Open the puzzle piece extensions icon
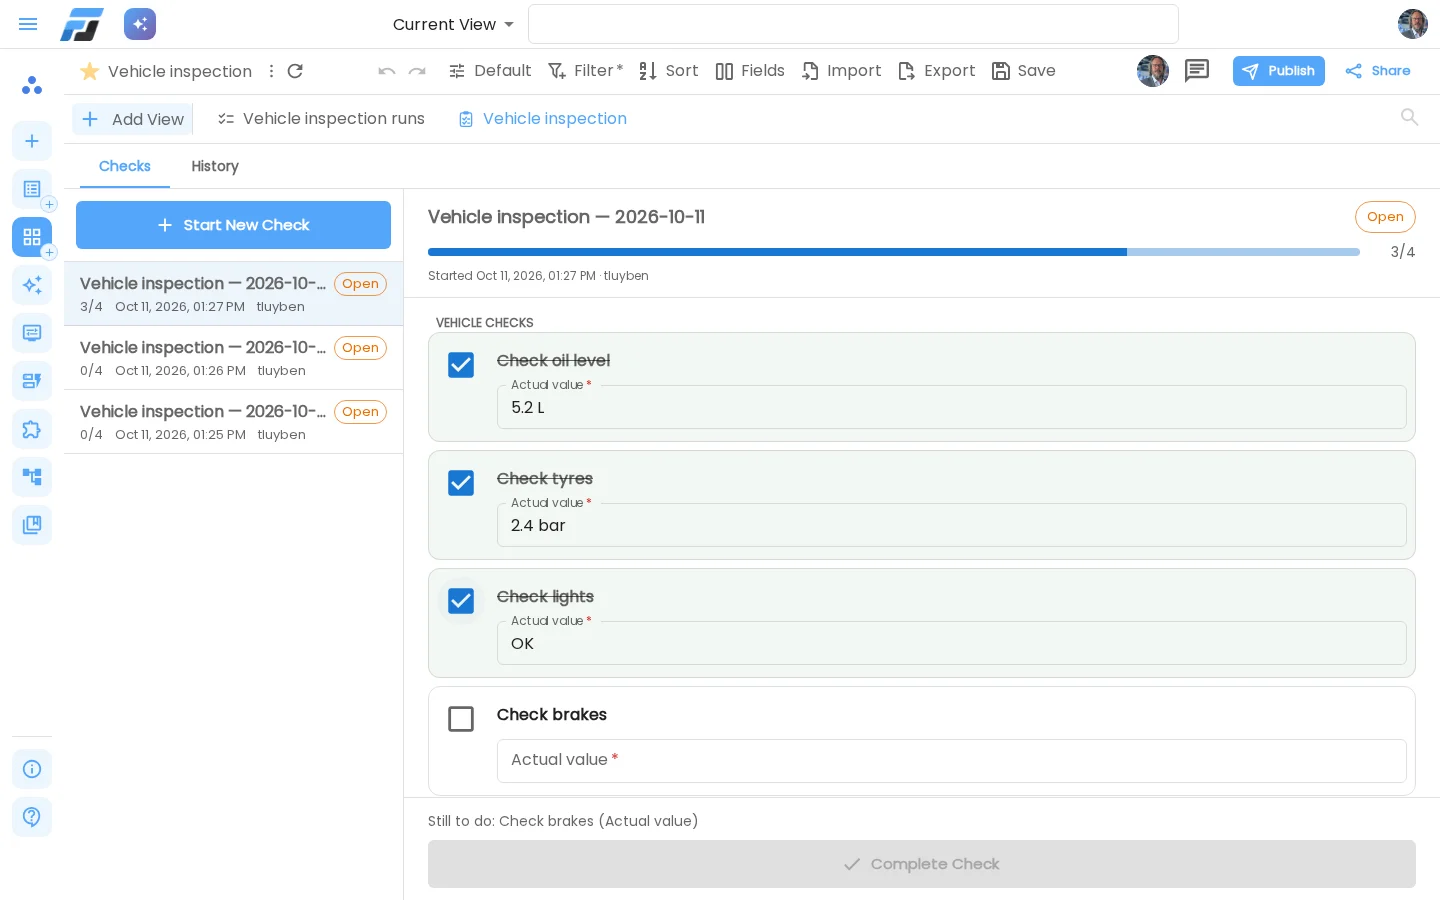Viewport: 1440px width, 900px height. 32,429
